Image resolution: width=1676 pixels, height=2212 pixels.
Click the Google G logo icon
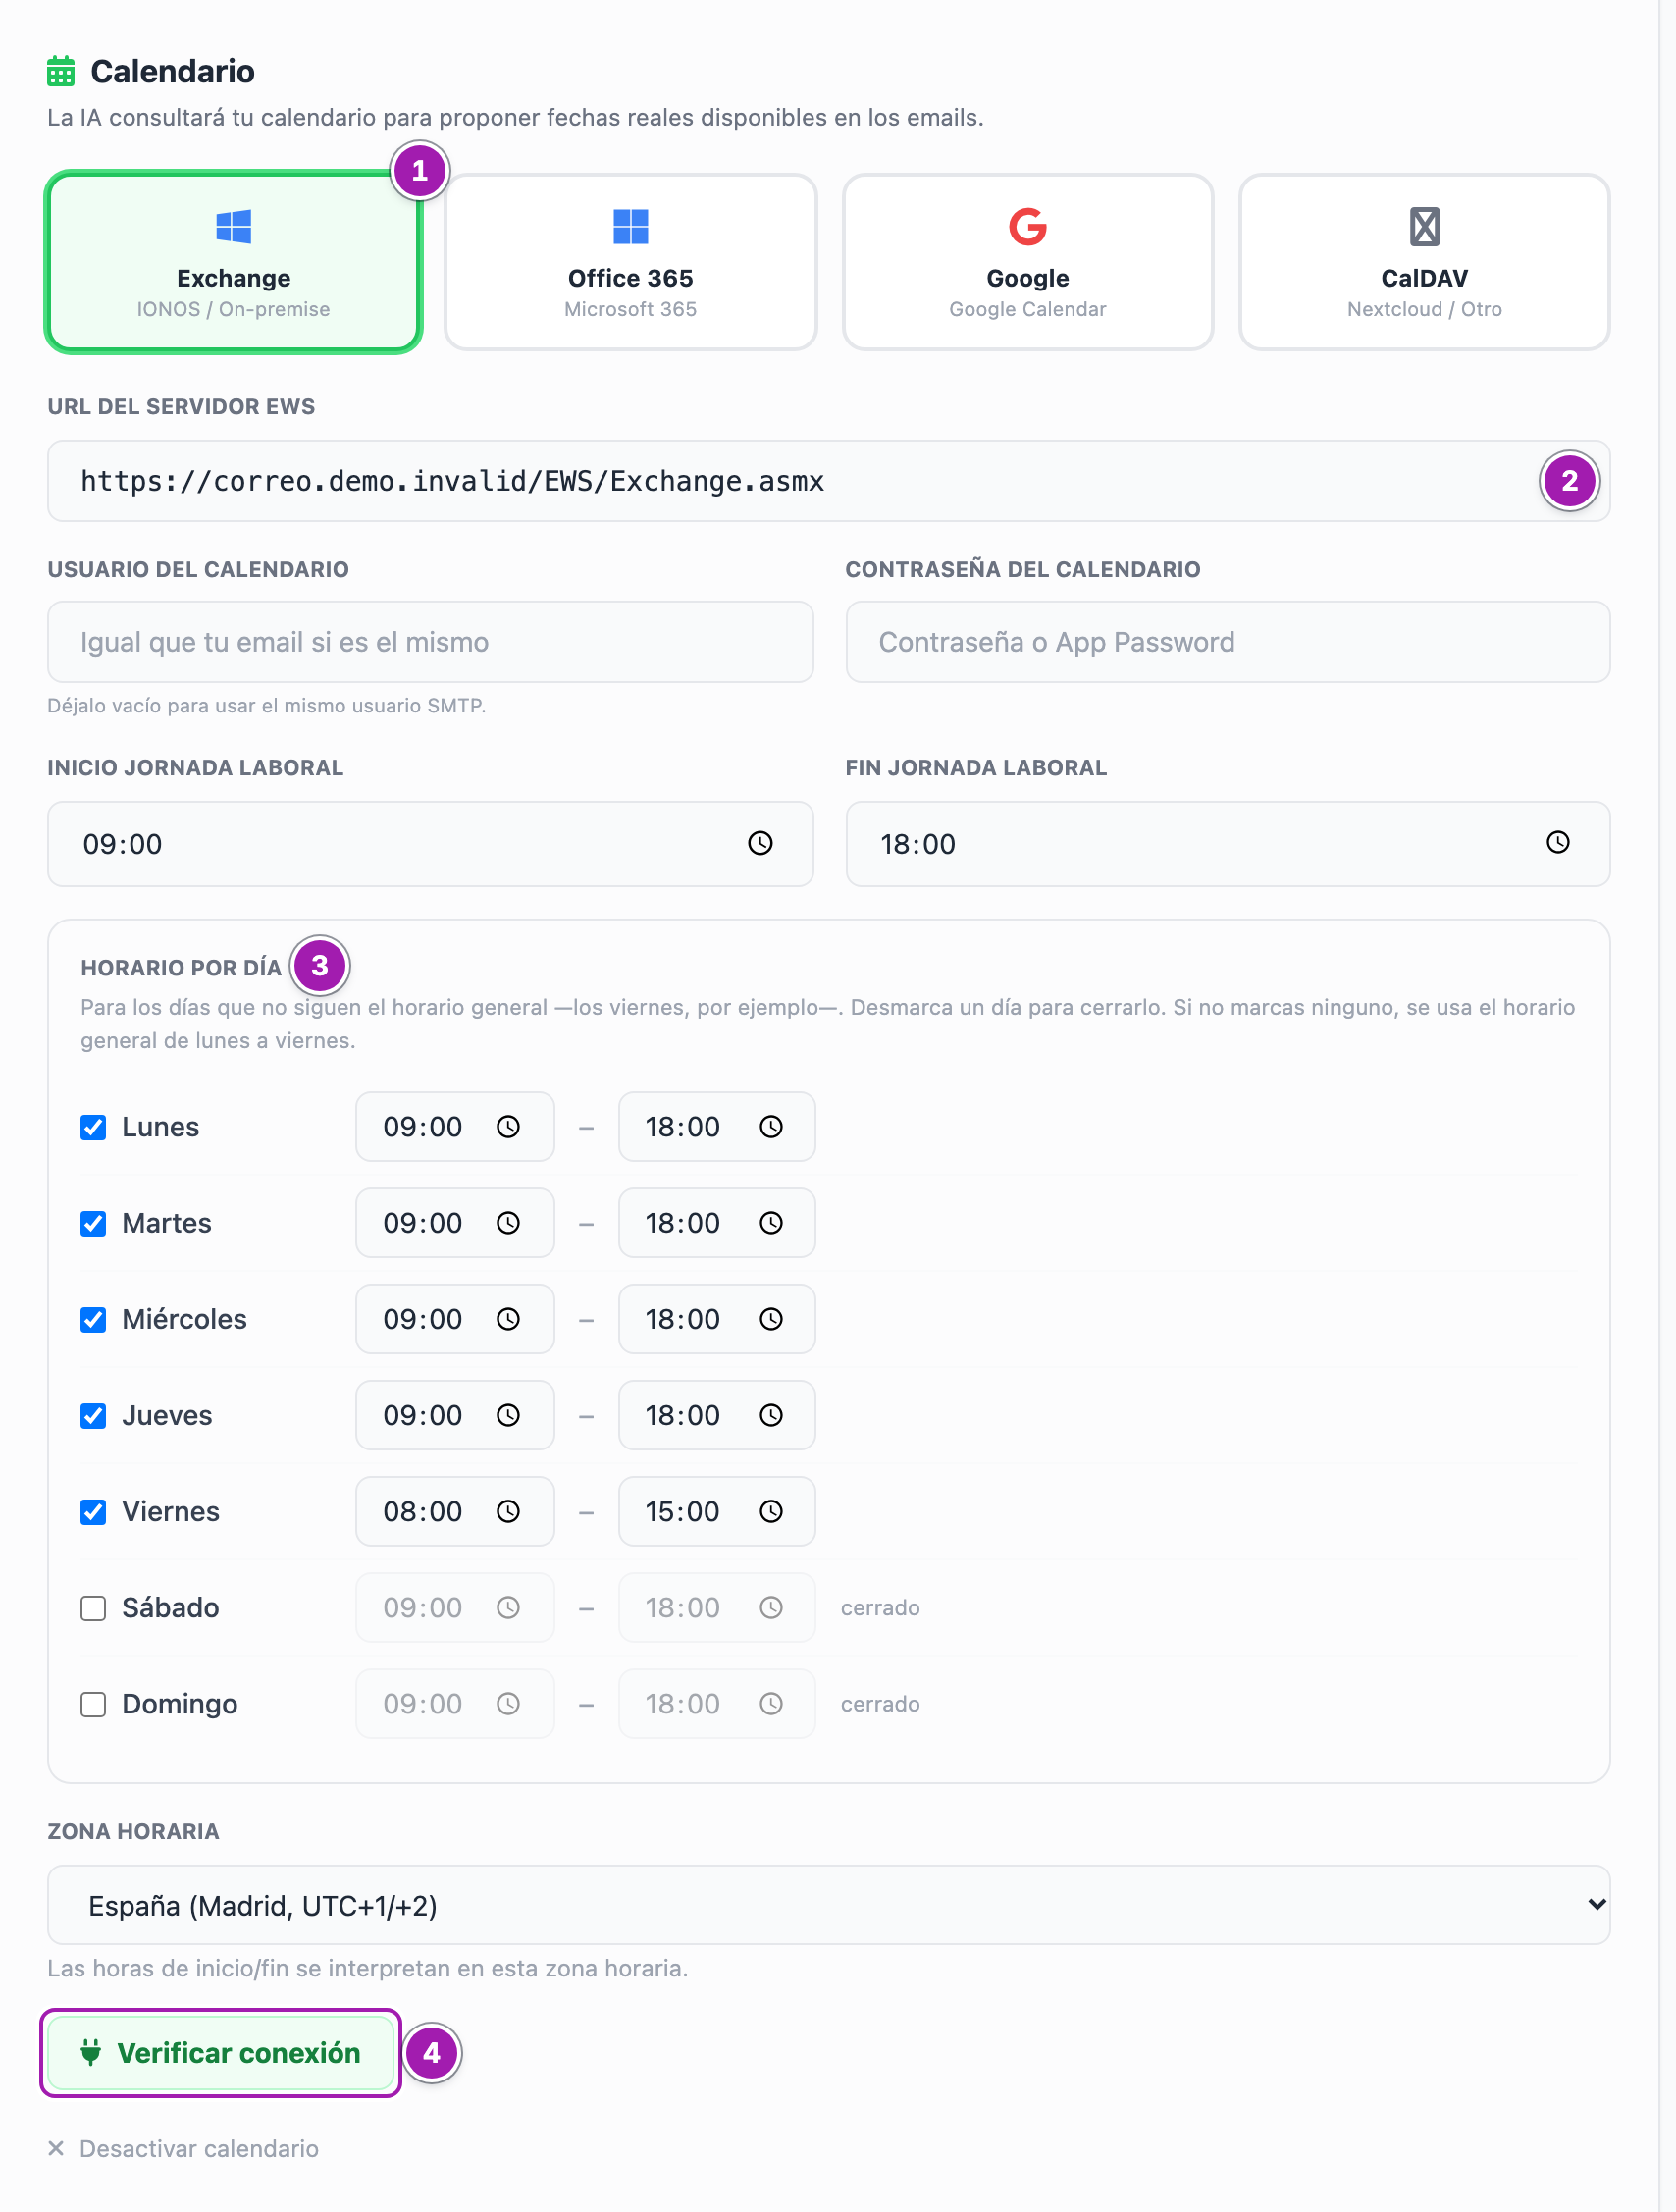[x=1027, y=226]
